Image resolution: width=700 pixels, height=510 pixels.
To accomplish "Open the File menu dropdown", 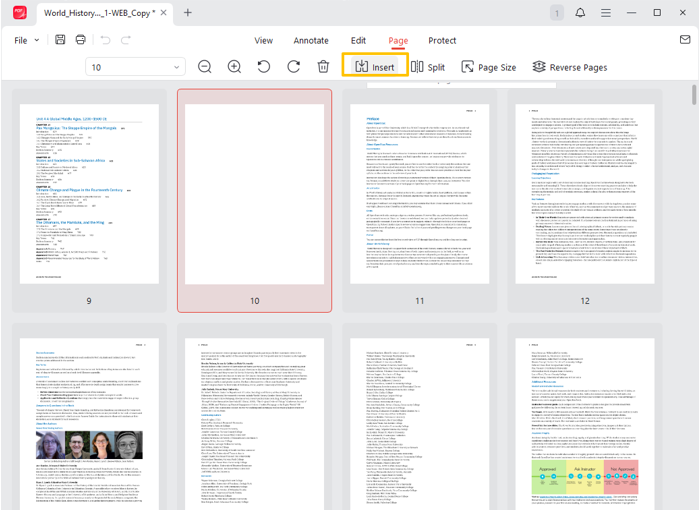I will tap(26, 40).
